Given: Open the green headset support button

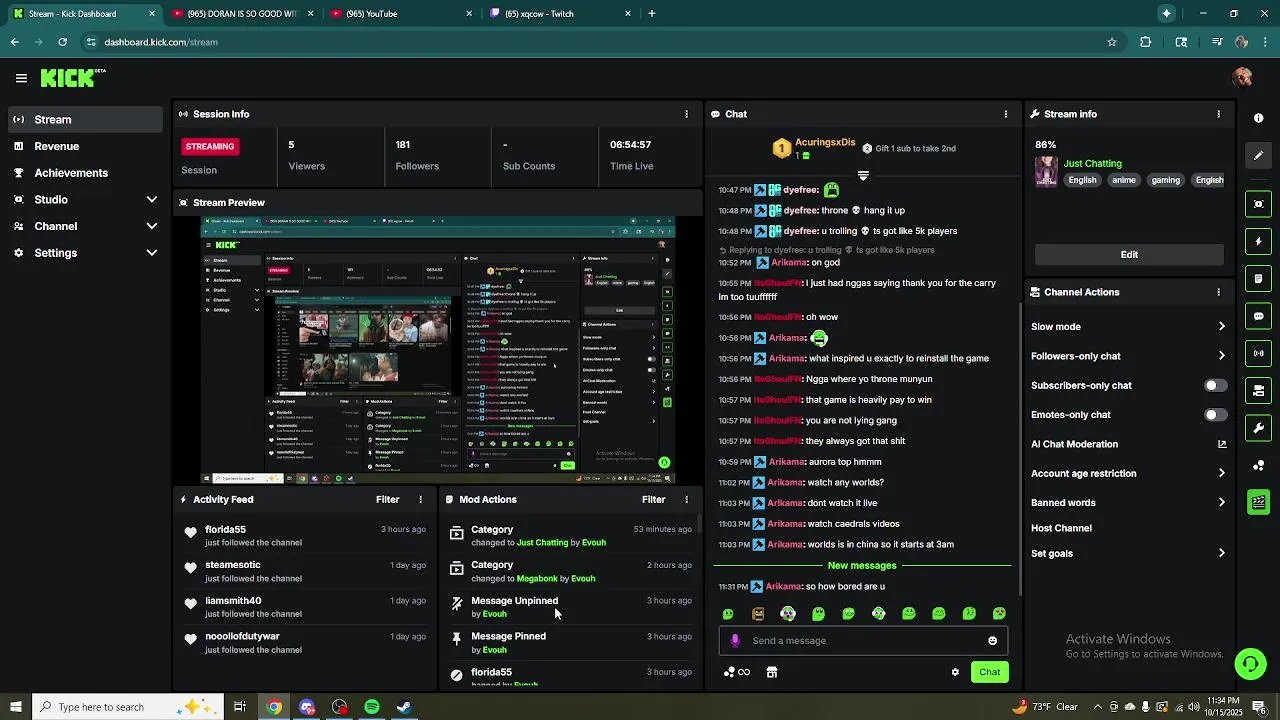Looking at the screenshot, I should [1249, 664].
